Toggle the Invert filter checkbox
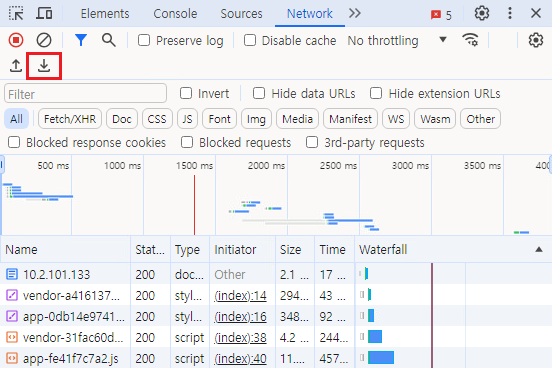552x368 pixels. pos(186,93)
